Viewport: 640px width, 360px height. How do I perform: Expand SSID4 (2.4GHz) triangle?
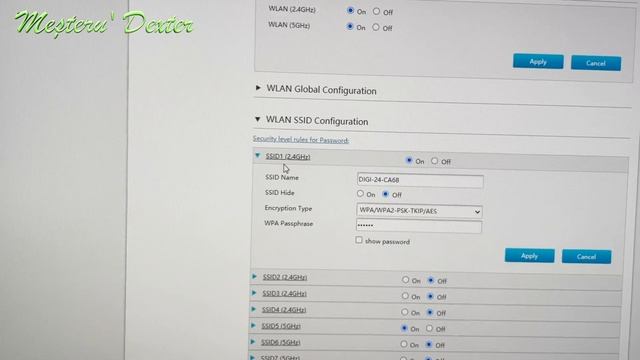254,309
